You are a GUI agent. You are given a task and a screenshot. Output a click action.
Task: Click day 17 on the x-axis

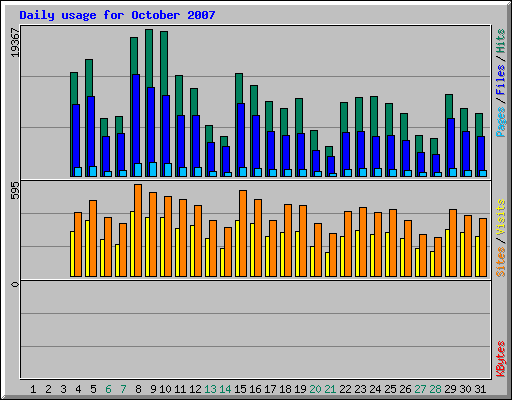270,389
